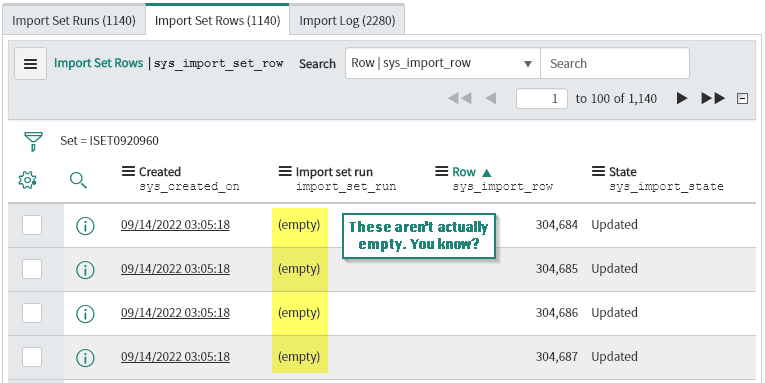Open Created link for row 304,687
The image size is (765, 383).
(x=175, y=356)
